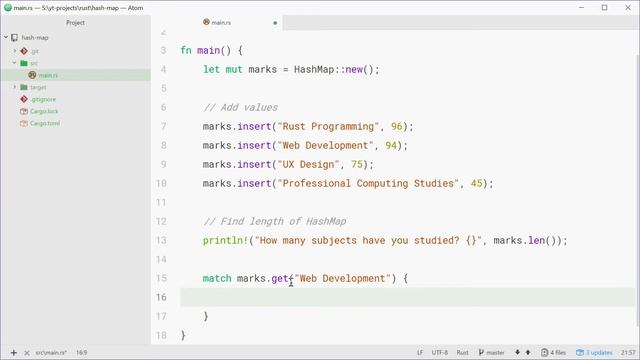Click the plus icon in status bar
Screen dimensions: 640x360
coord(13,353)
